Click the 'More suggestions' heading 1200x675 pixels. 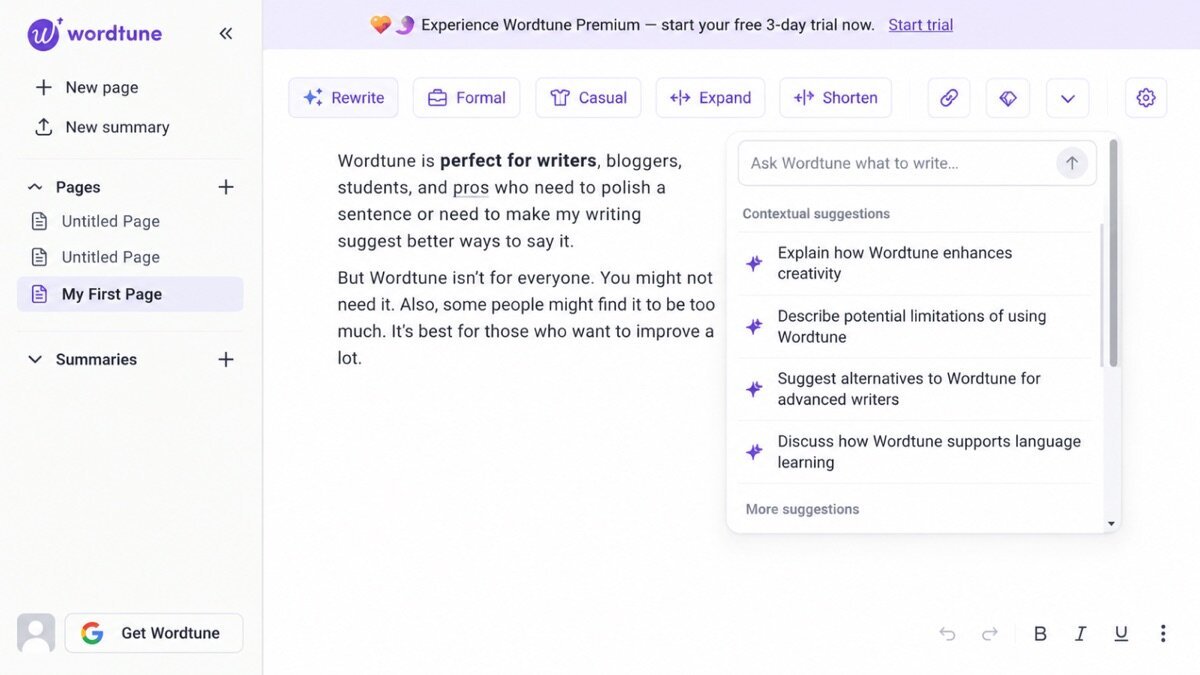coord(802,509)
